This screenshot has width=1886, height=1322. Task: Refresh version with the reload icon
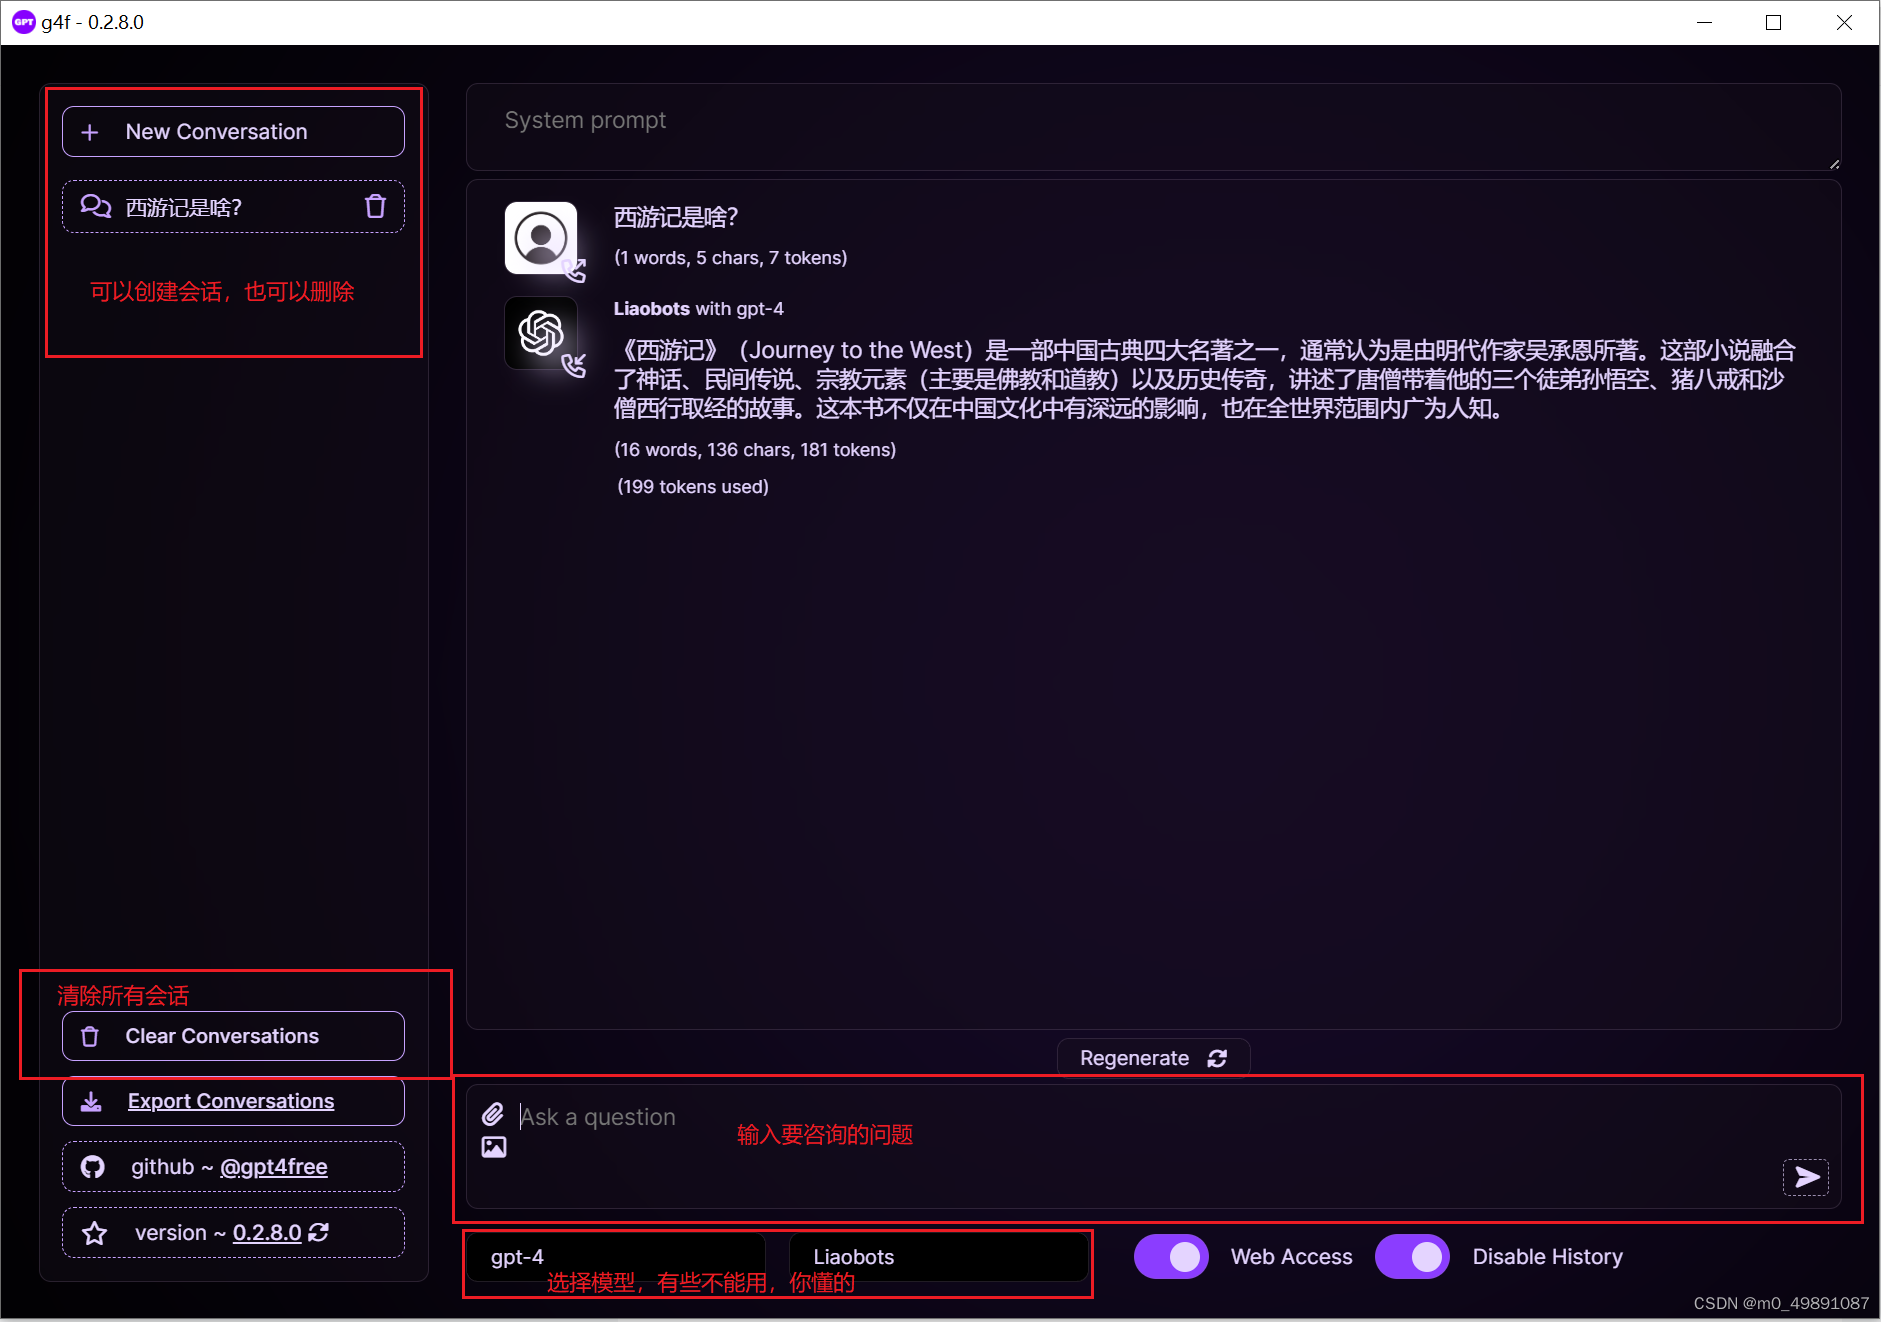[x=319, y=1232]
